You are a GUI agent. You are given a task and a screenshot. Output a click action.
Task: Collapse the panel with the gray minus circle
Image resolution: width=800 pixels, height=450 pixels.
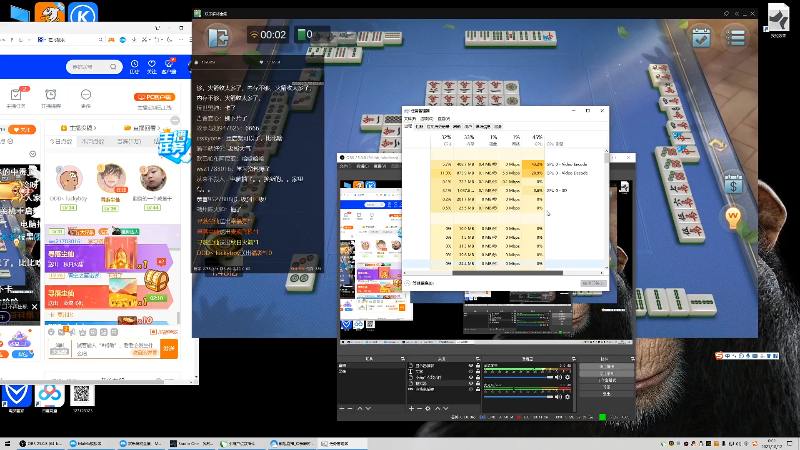(175, 120)
